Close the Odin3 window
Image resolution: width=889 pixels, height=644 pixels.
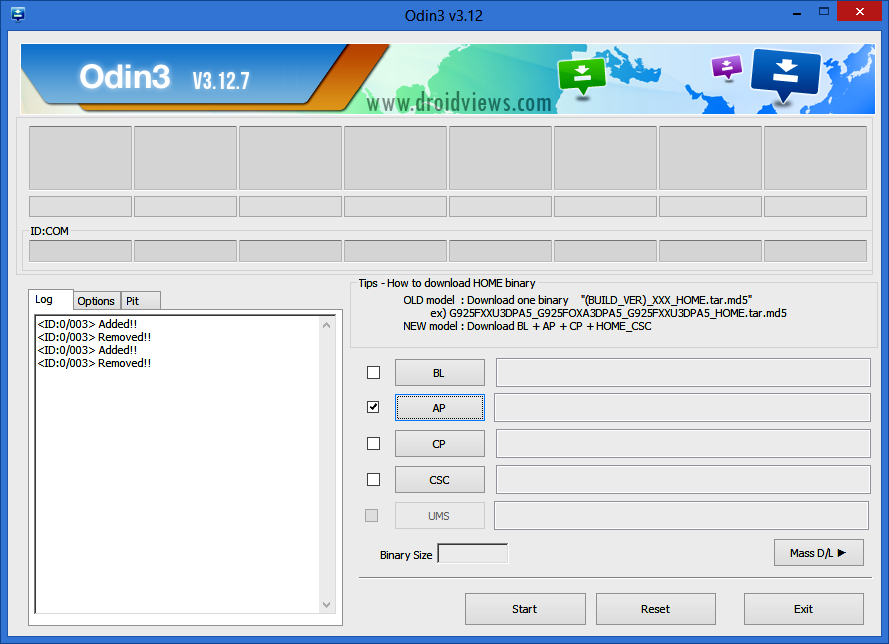[x=860, y=12]
